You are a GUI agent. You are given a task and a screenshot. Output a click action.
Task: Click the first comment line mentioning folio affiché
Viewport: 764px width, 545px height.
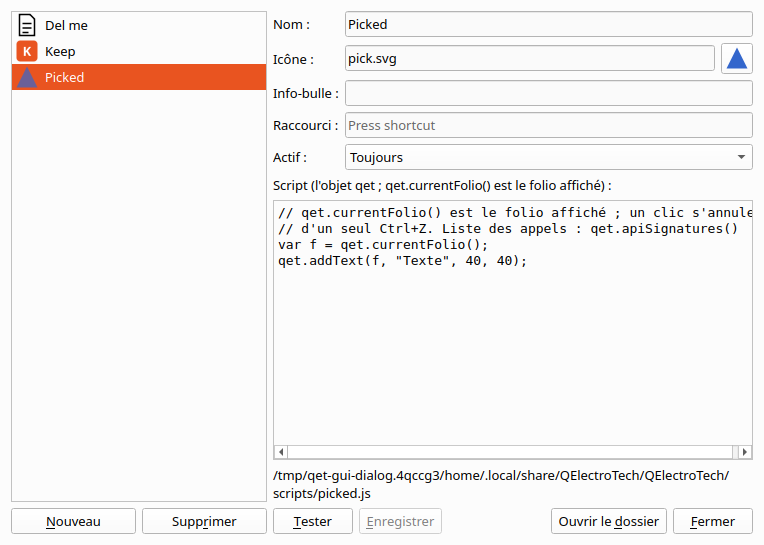[515, 213]
